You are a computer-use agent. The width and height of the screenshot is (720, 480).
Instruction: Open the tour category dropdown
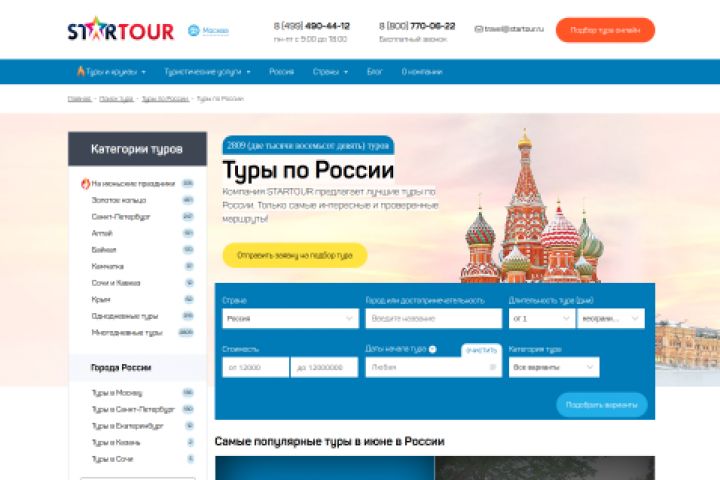pyautogui.click(x=554, y=367)
